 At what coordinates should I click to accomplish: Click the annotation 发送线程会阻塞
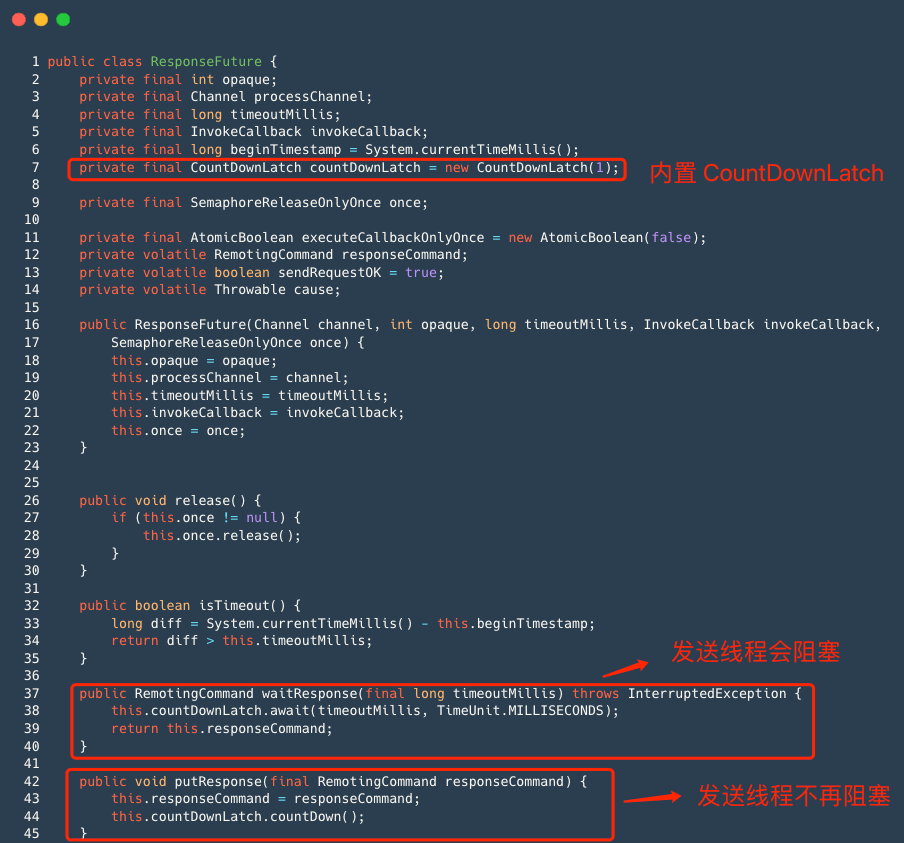click(755, 652)
